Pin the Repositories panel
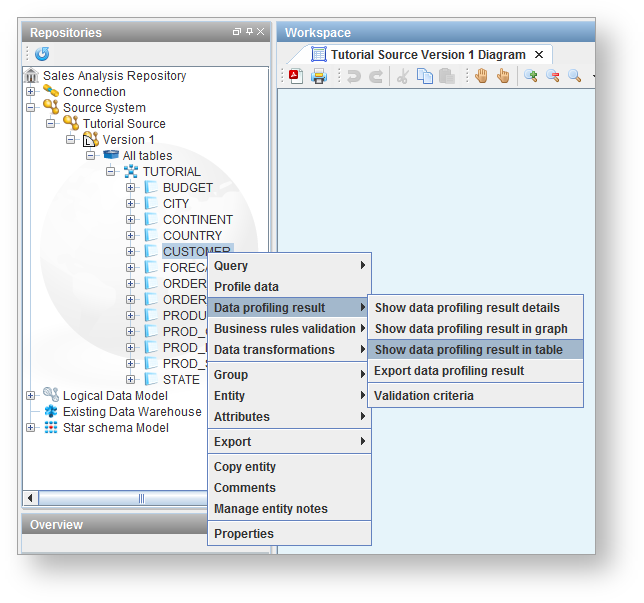 pyautogui.click(x=249, y=32)
